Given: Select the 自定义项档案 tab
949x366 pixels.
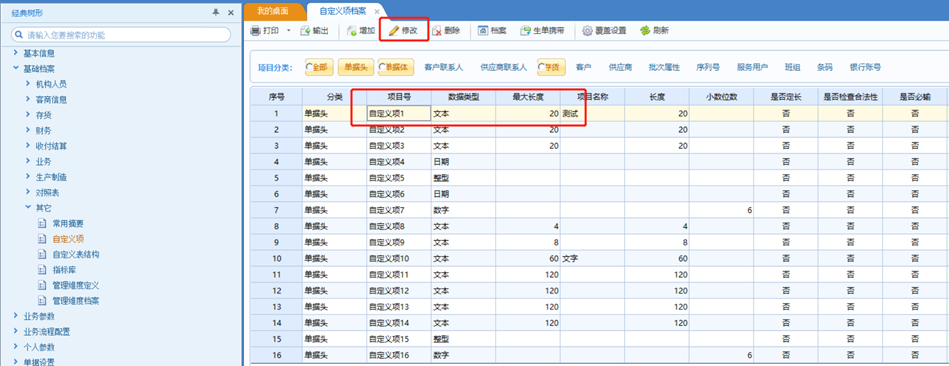Looking at the screenshot, I should point(342,11).
